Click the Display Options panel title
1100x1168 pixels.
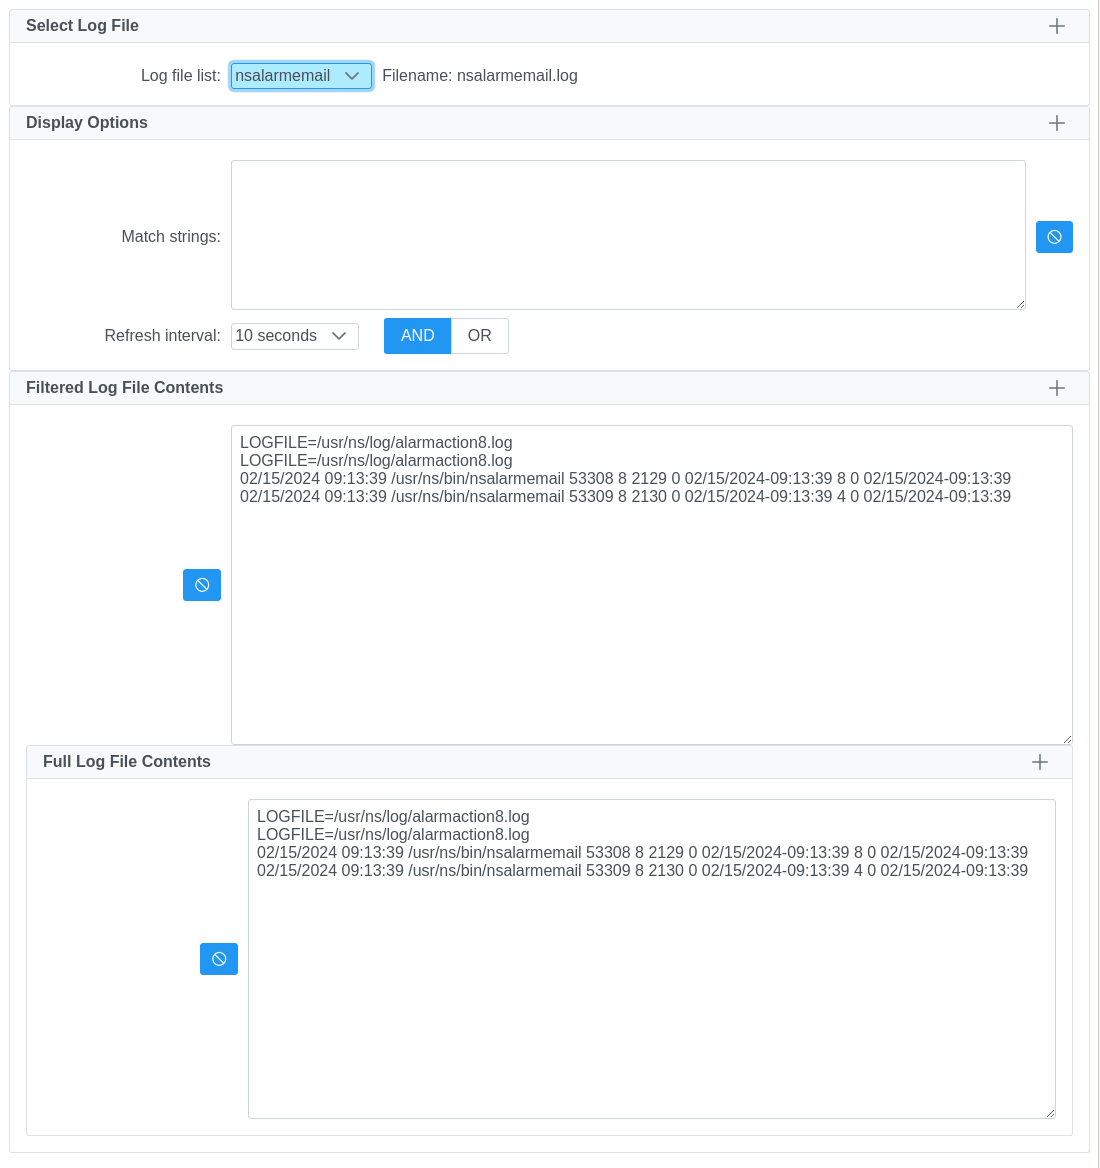(87, 123)
